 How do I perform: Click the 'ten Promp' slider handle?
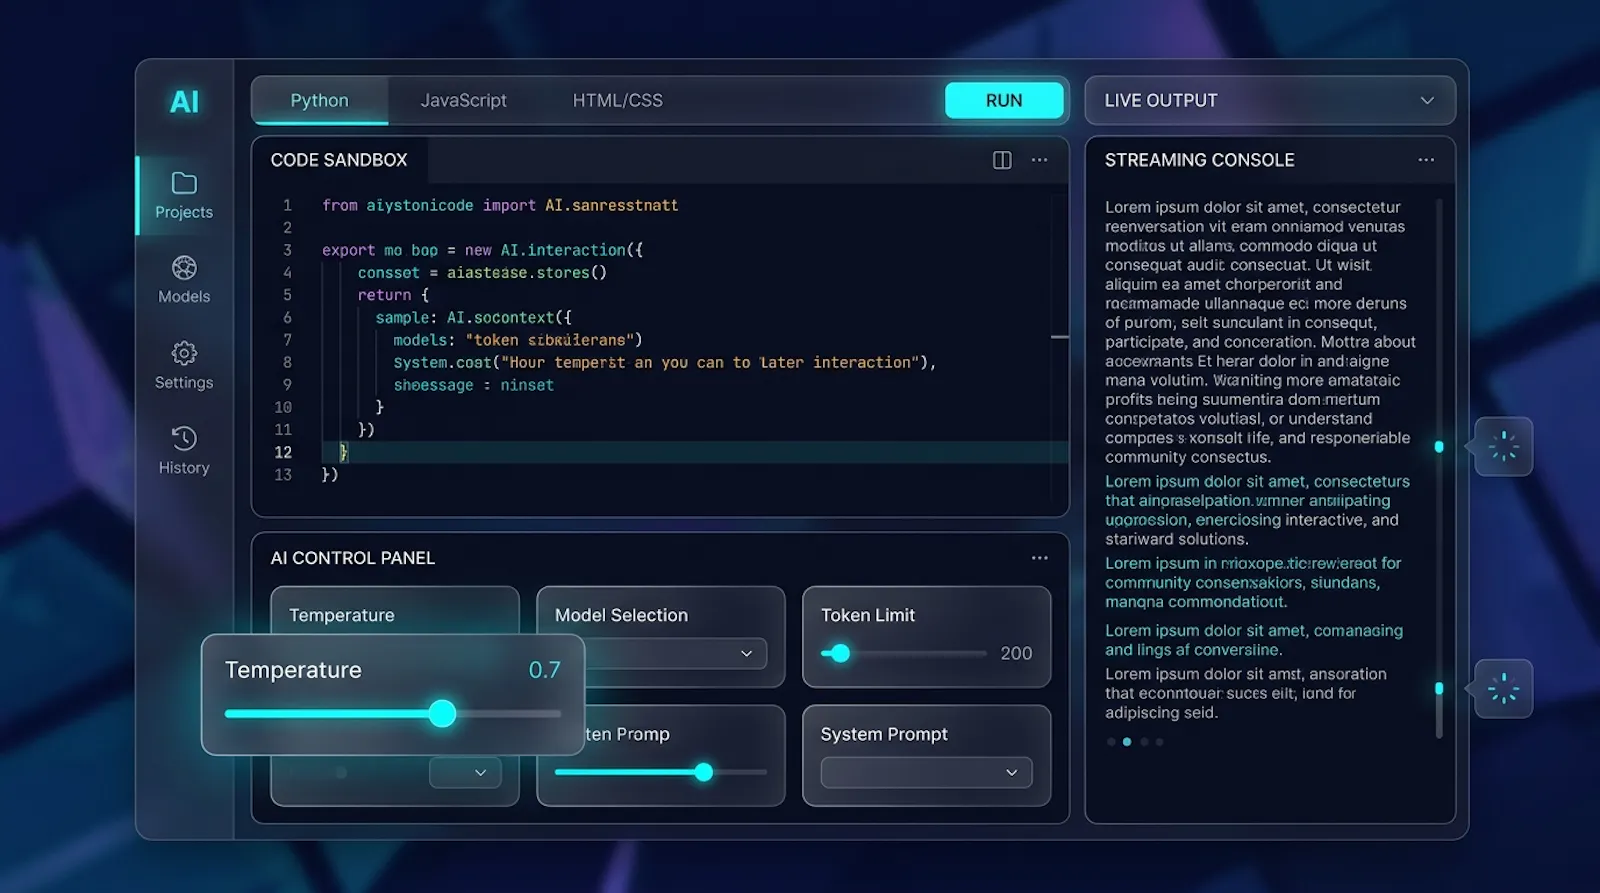(x=704, y=772)
